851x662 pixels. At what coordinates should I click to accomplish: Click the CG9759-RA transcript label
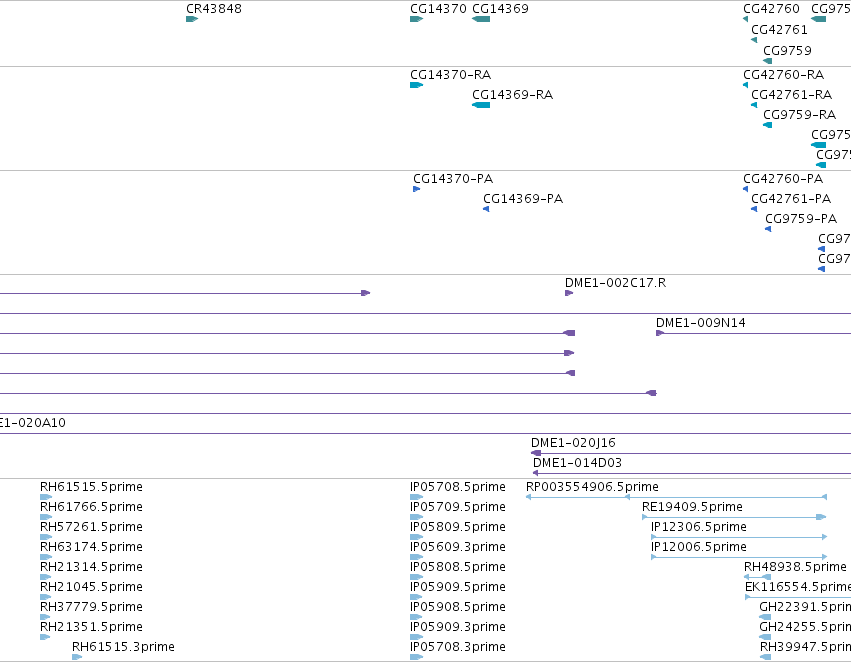tap(799, 114)
